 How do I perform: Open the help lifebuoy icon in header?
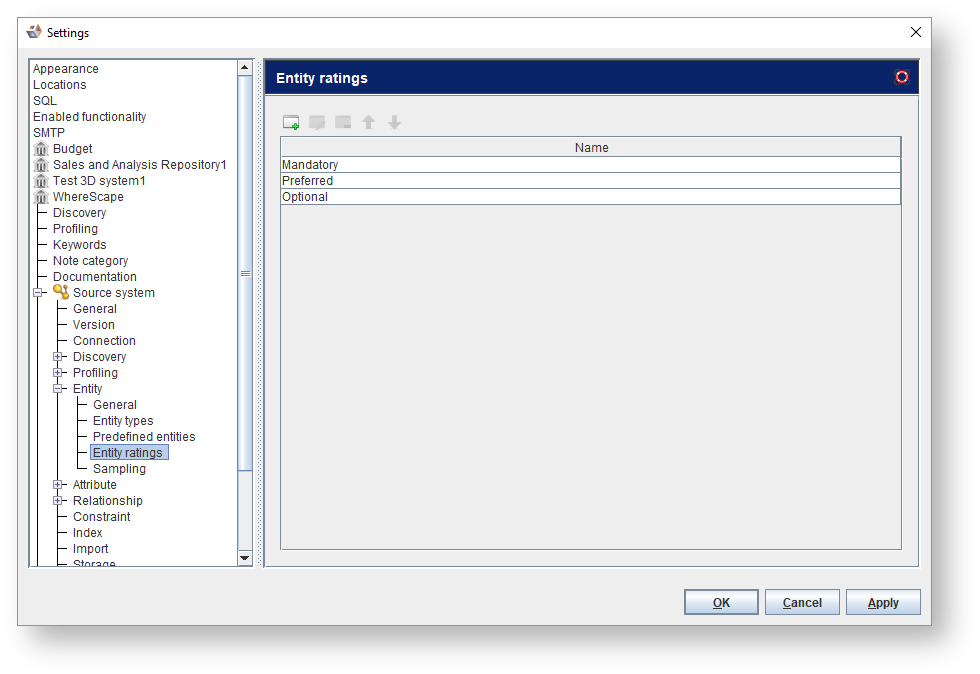(x=902, y=77)
